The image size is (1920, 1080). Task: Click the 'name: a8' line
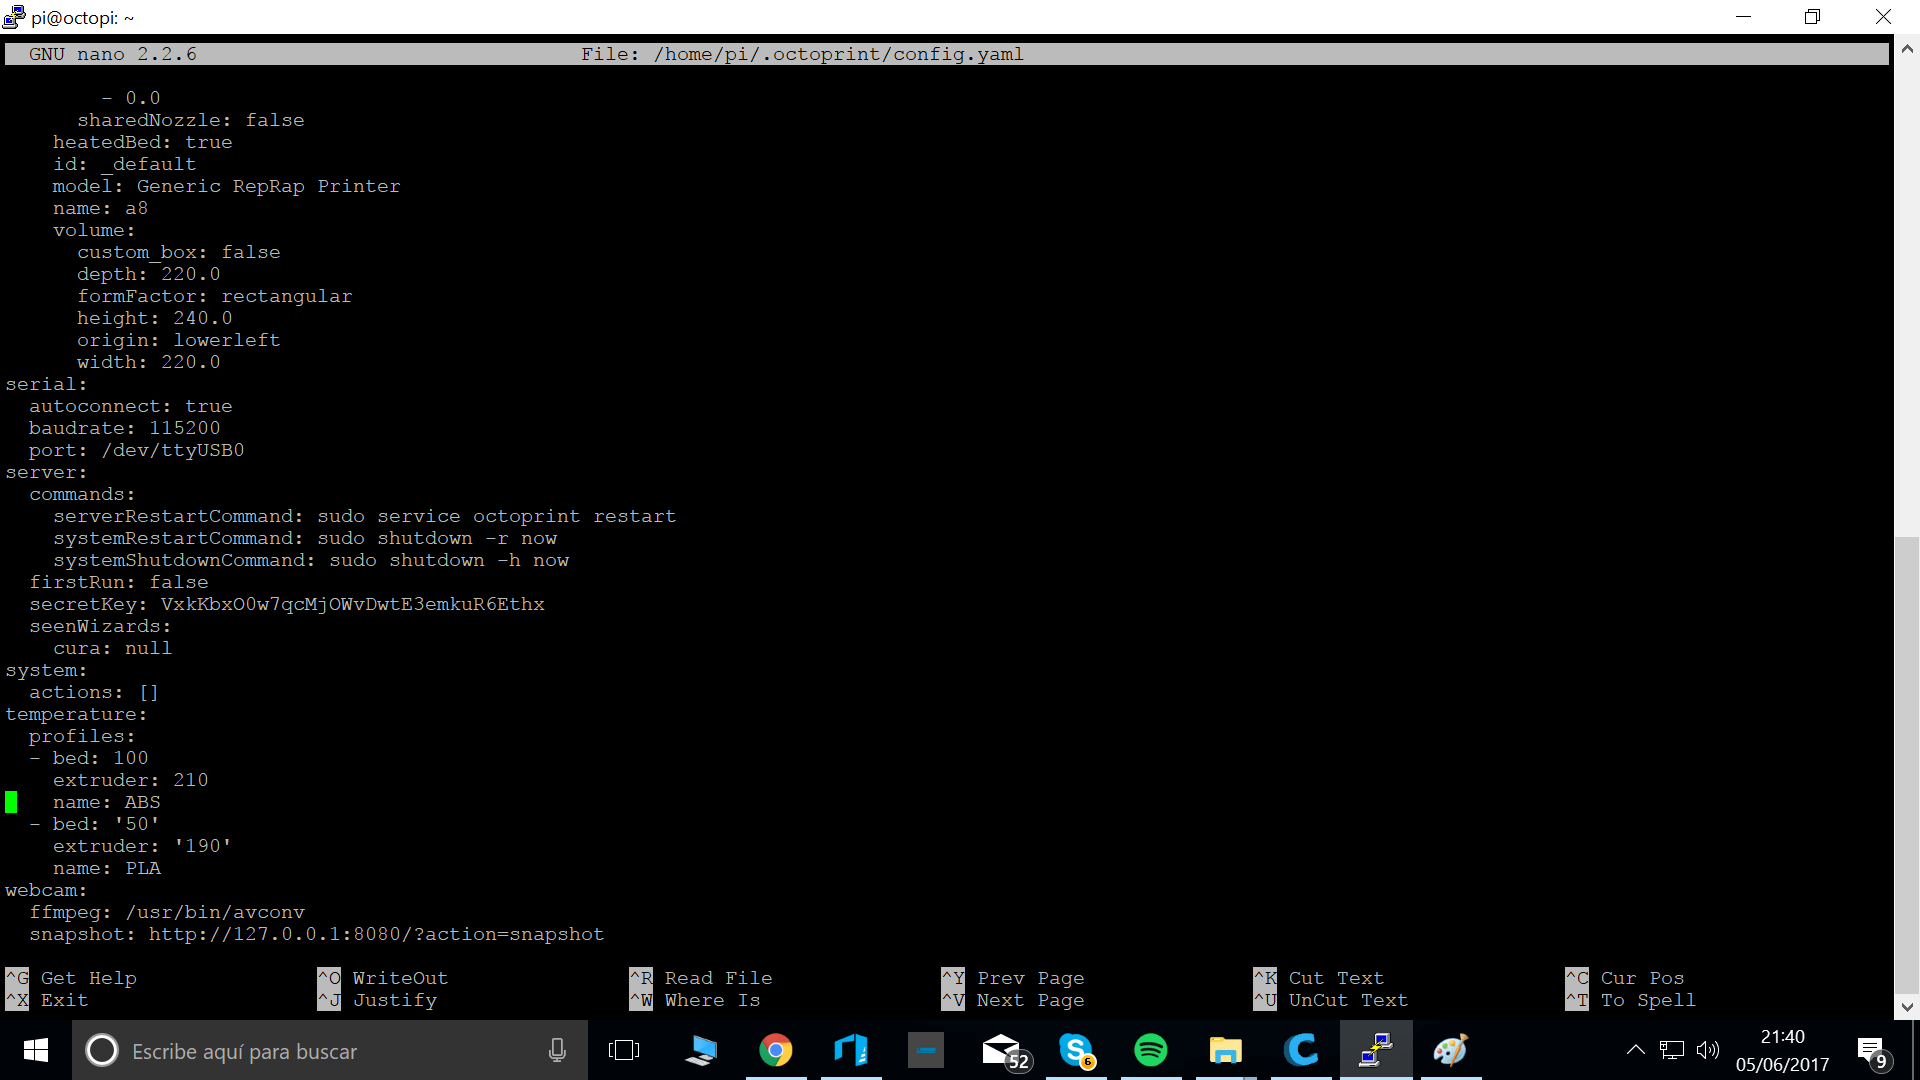(x=100, y=208)
